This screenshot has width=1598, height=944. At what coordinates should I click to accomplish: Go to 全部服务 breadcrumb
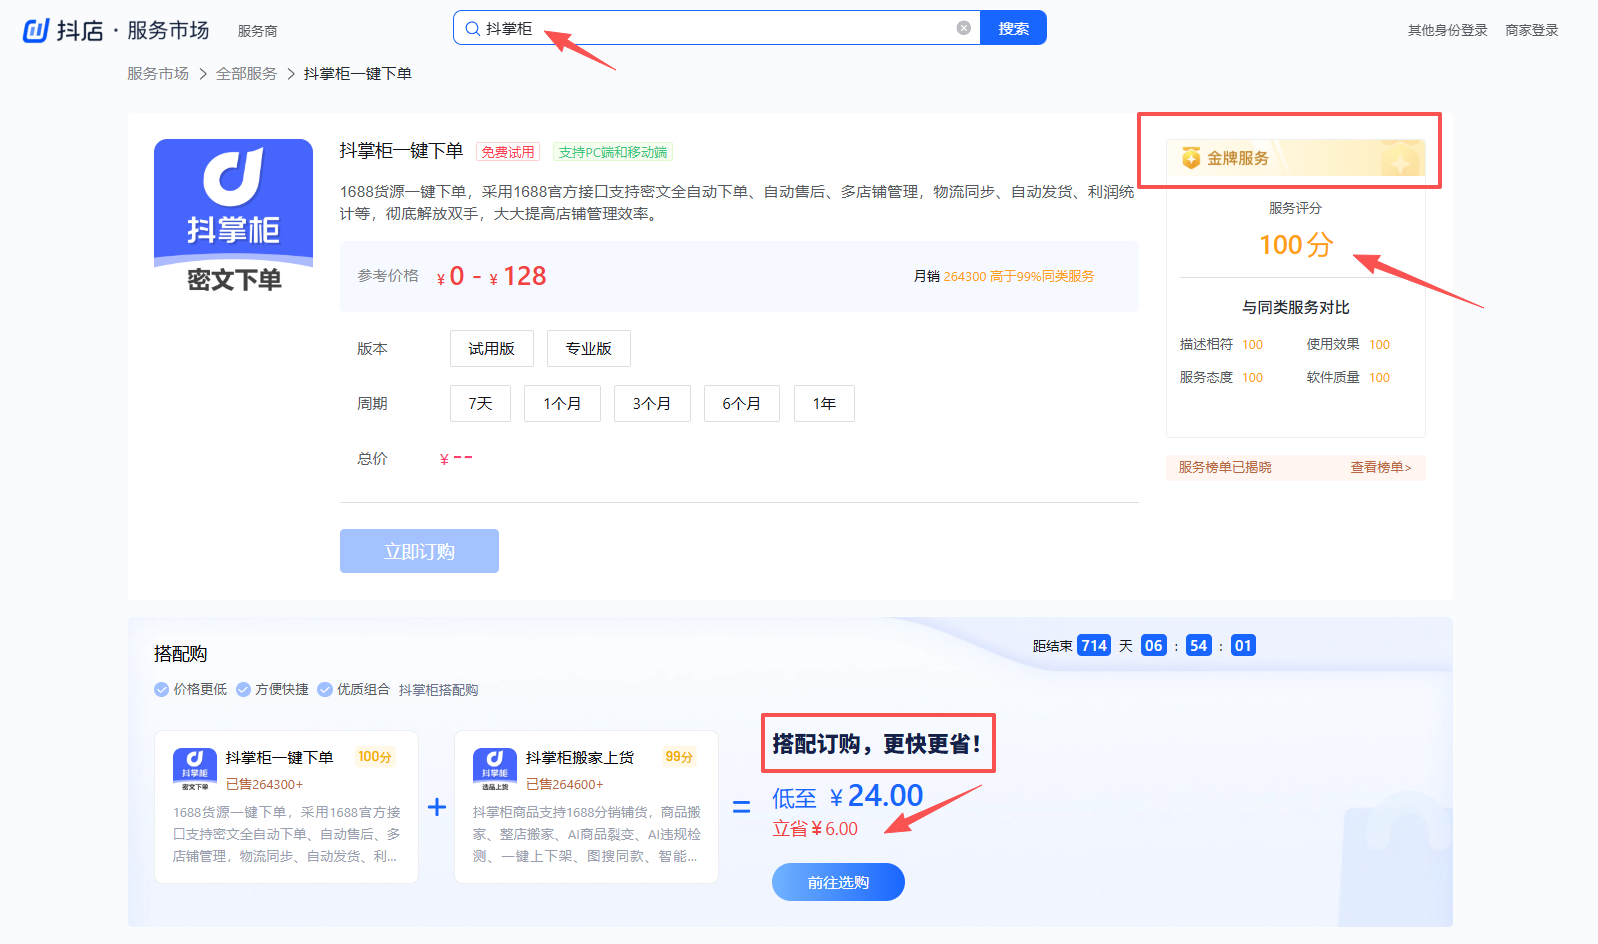246,73
